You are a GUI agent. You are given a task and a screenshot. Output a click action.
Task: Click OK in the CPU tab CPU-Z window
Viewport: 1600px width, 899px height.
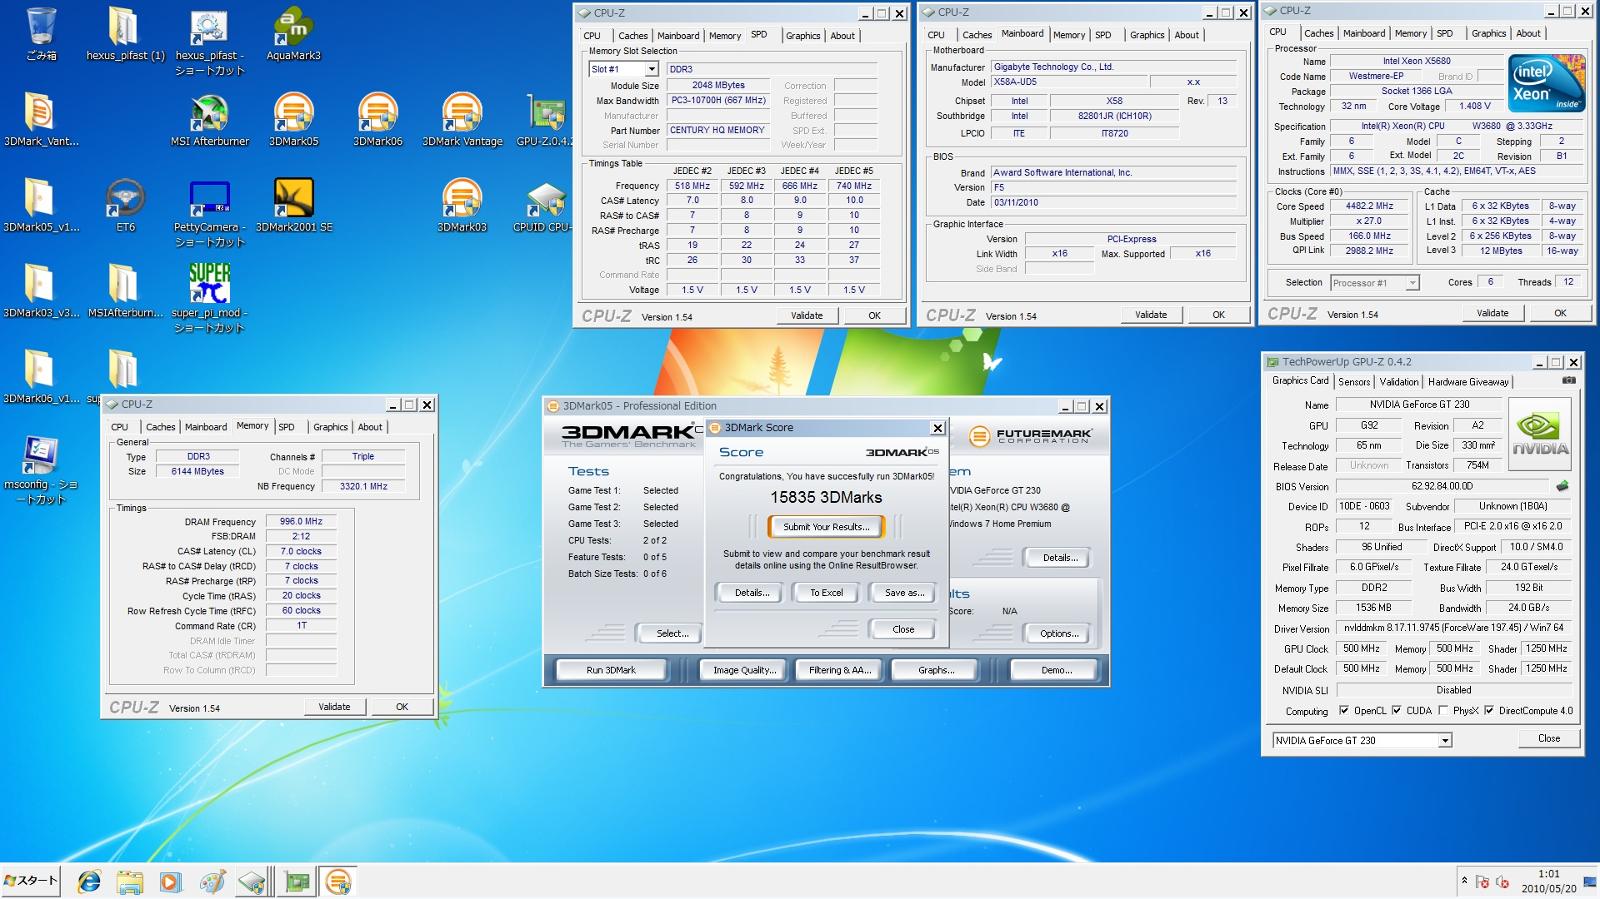tap(1559, 313)
